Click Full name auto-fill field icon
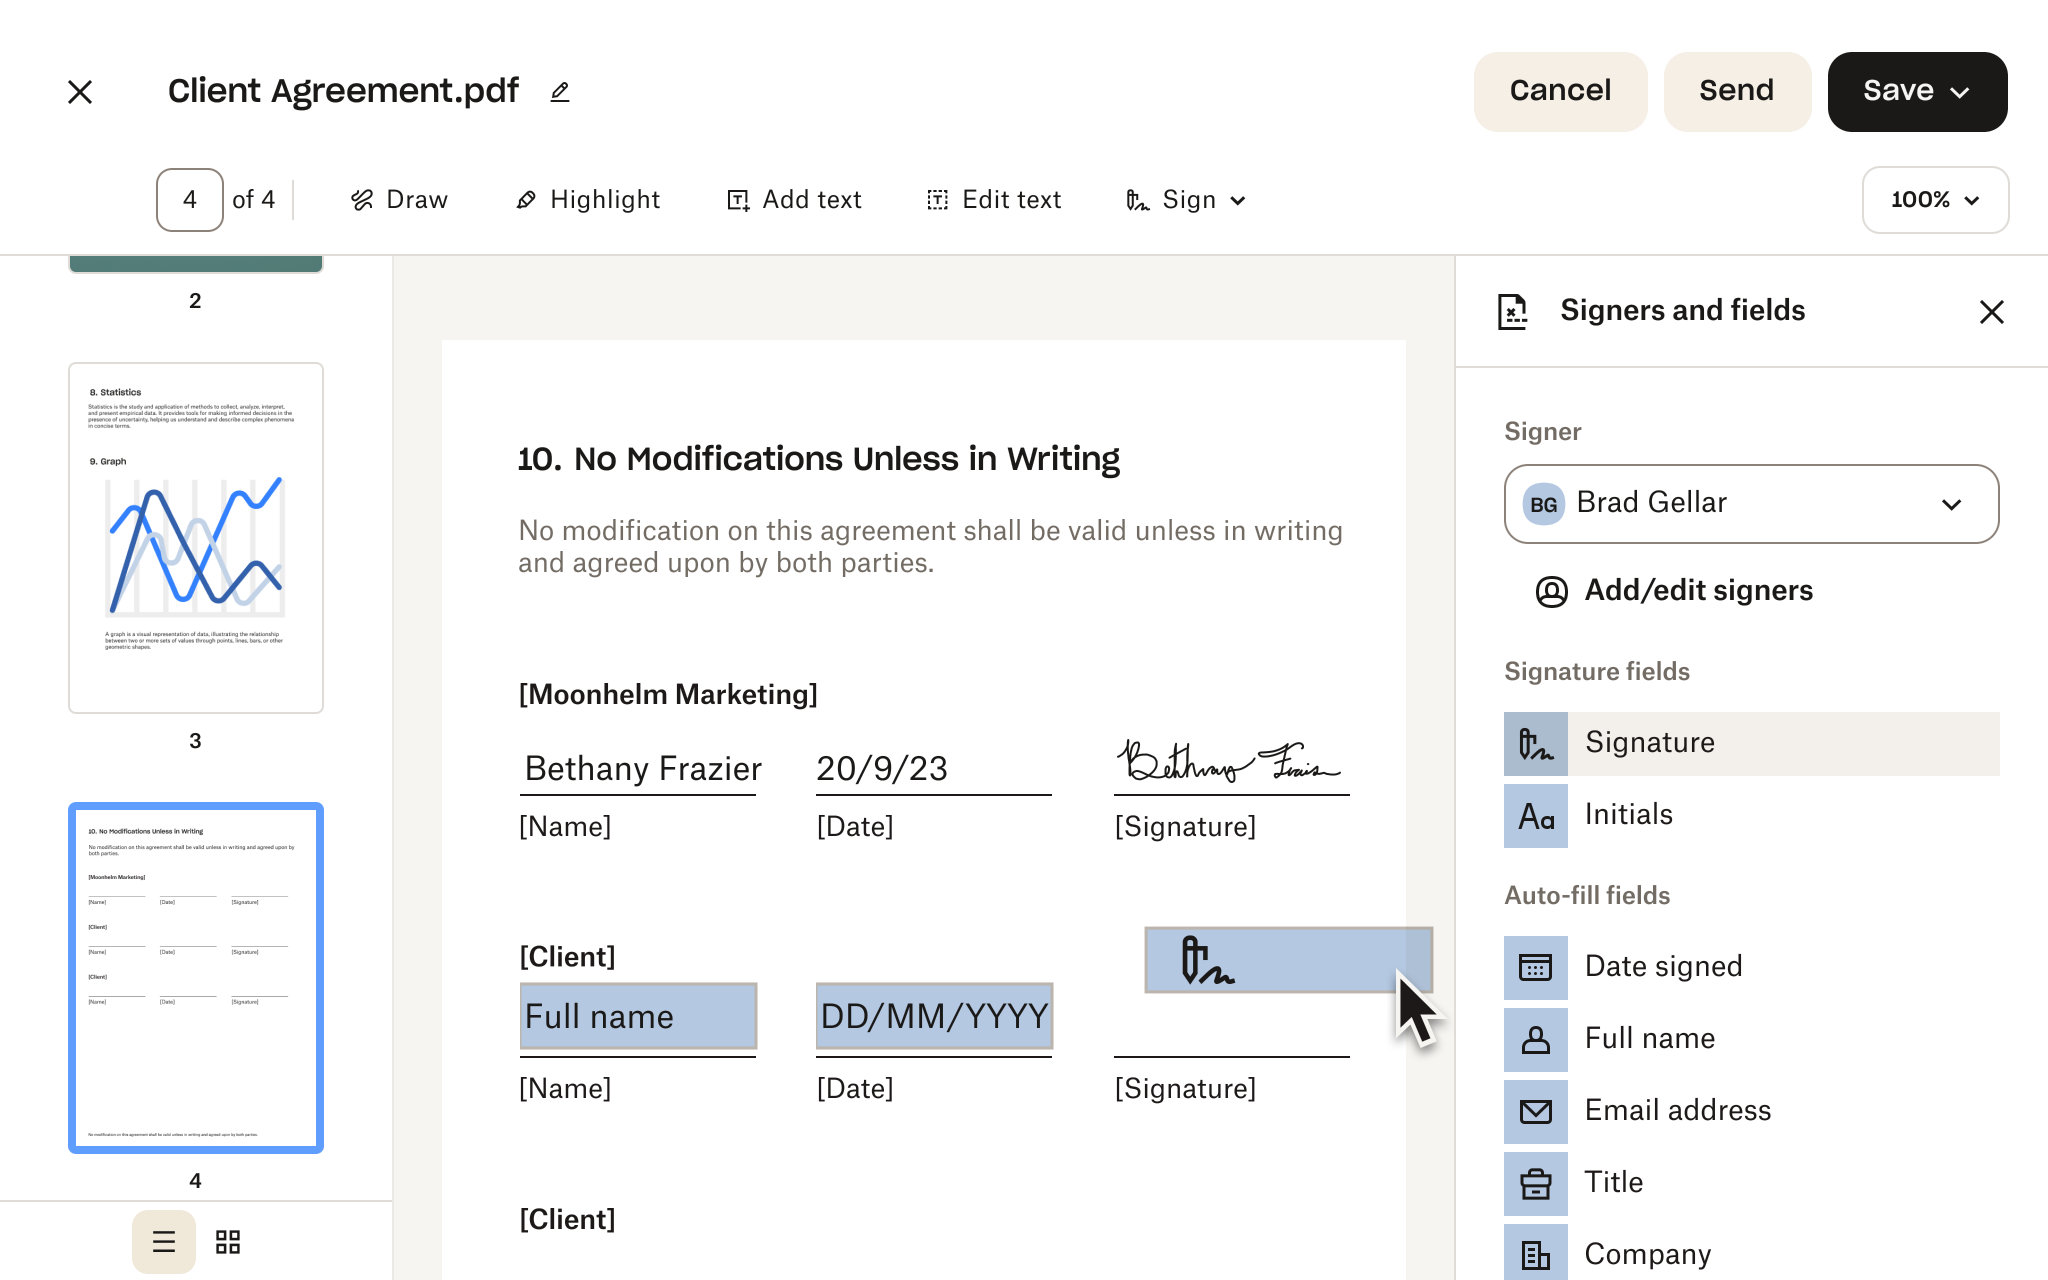Image resolution: width=2048 pixels, height=1280 pixels. [1535, 1038]
